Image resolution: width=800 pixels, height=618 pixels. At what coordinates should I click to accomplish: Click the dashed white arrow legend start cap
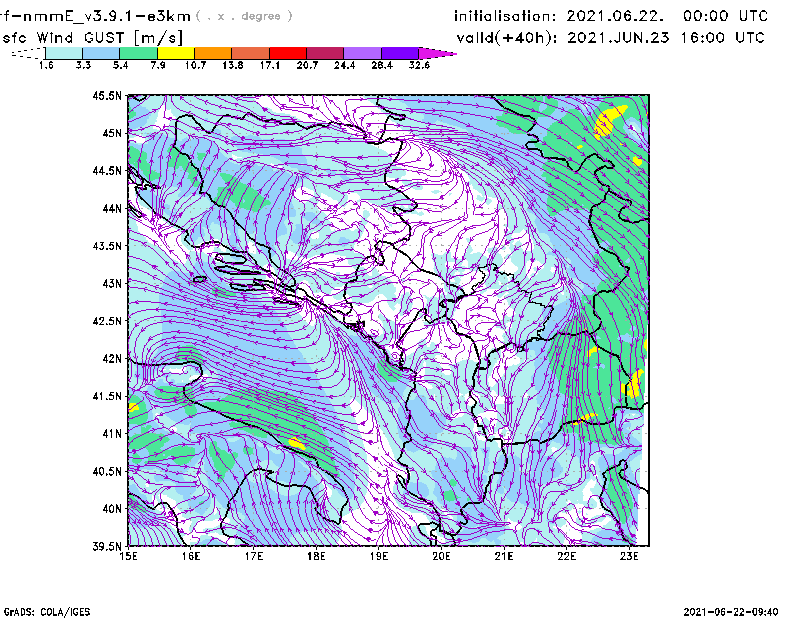[x=28, y=53]
